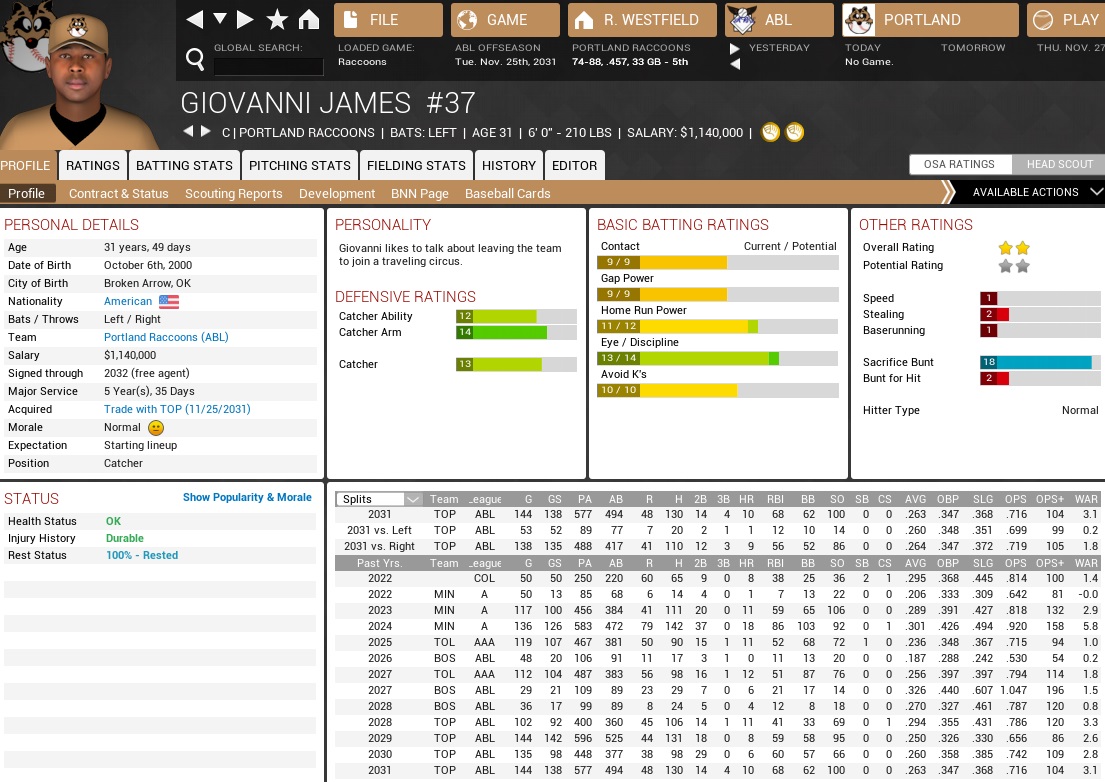The image size is (1105, 782).
Task: Click the back navigation arrow at top
Action: (195, 19)
